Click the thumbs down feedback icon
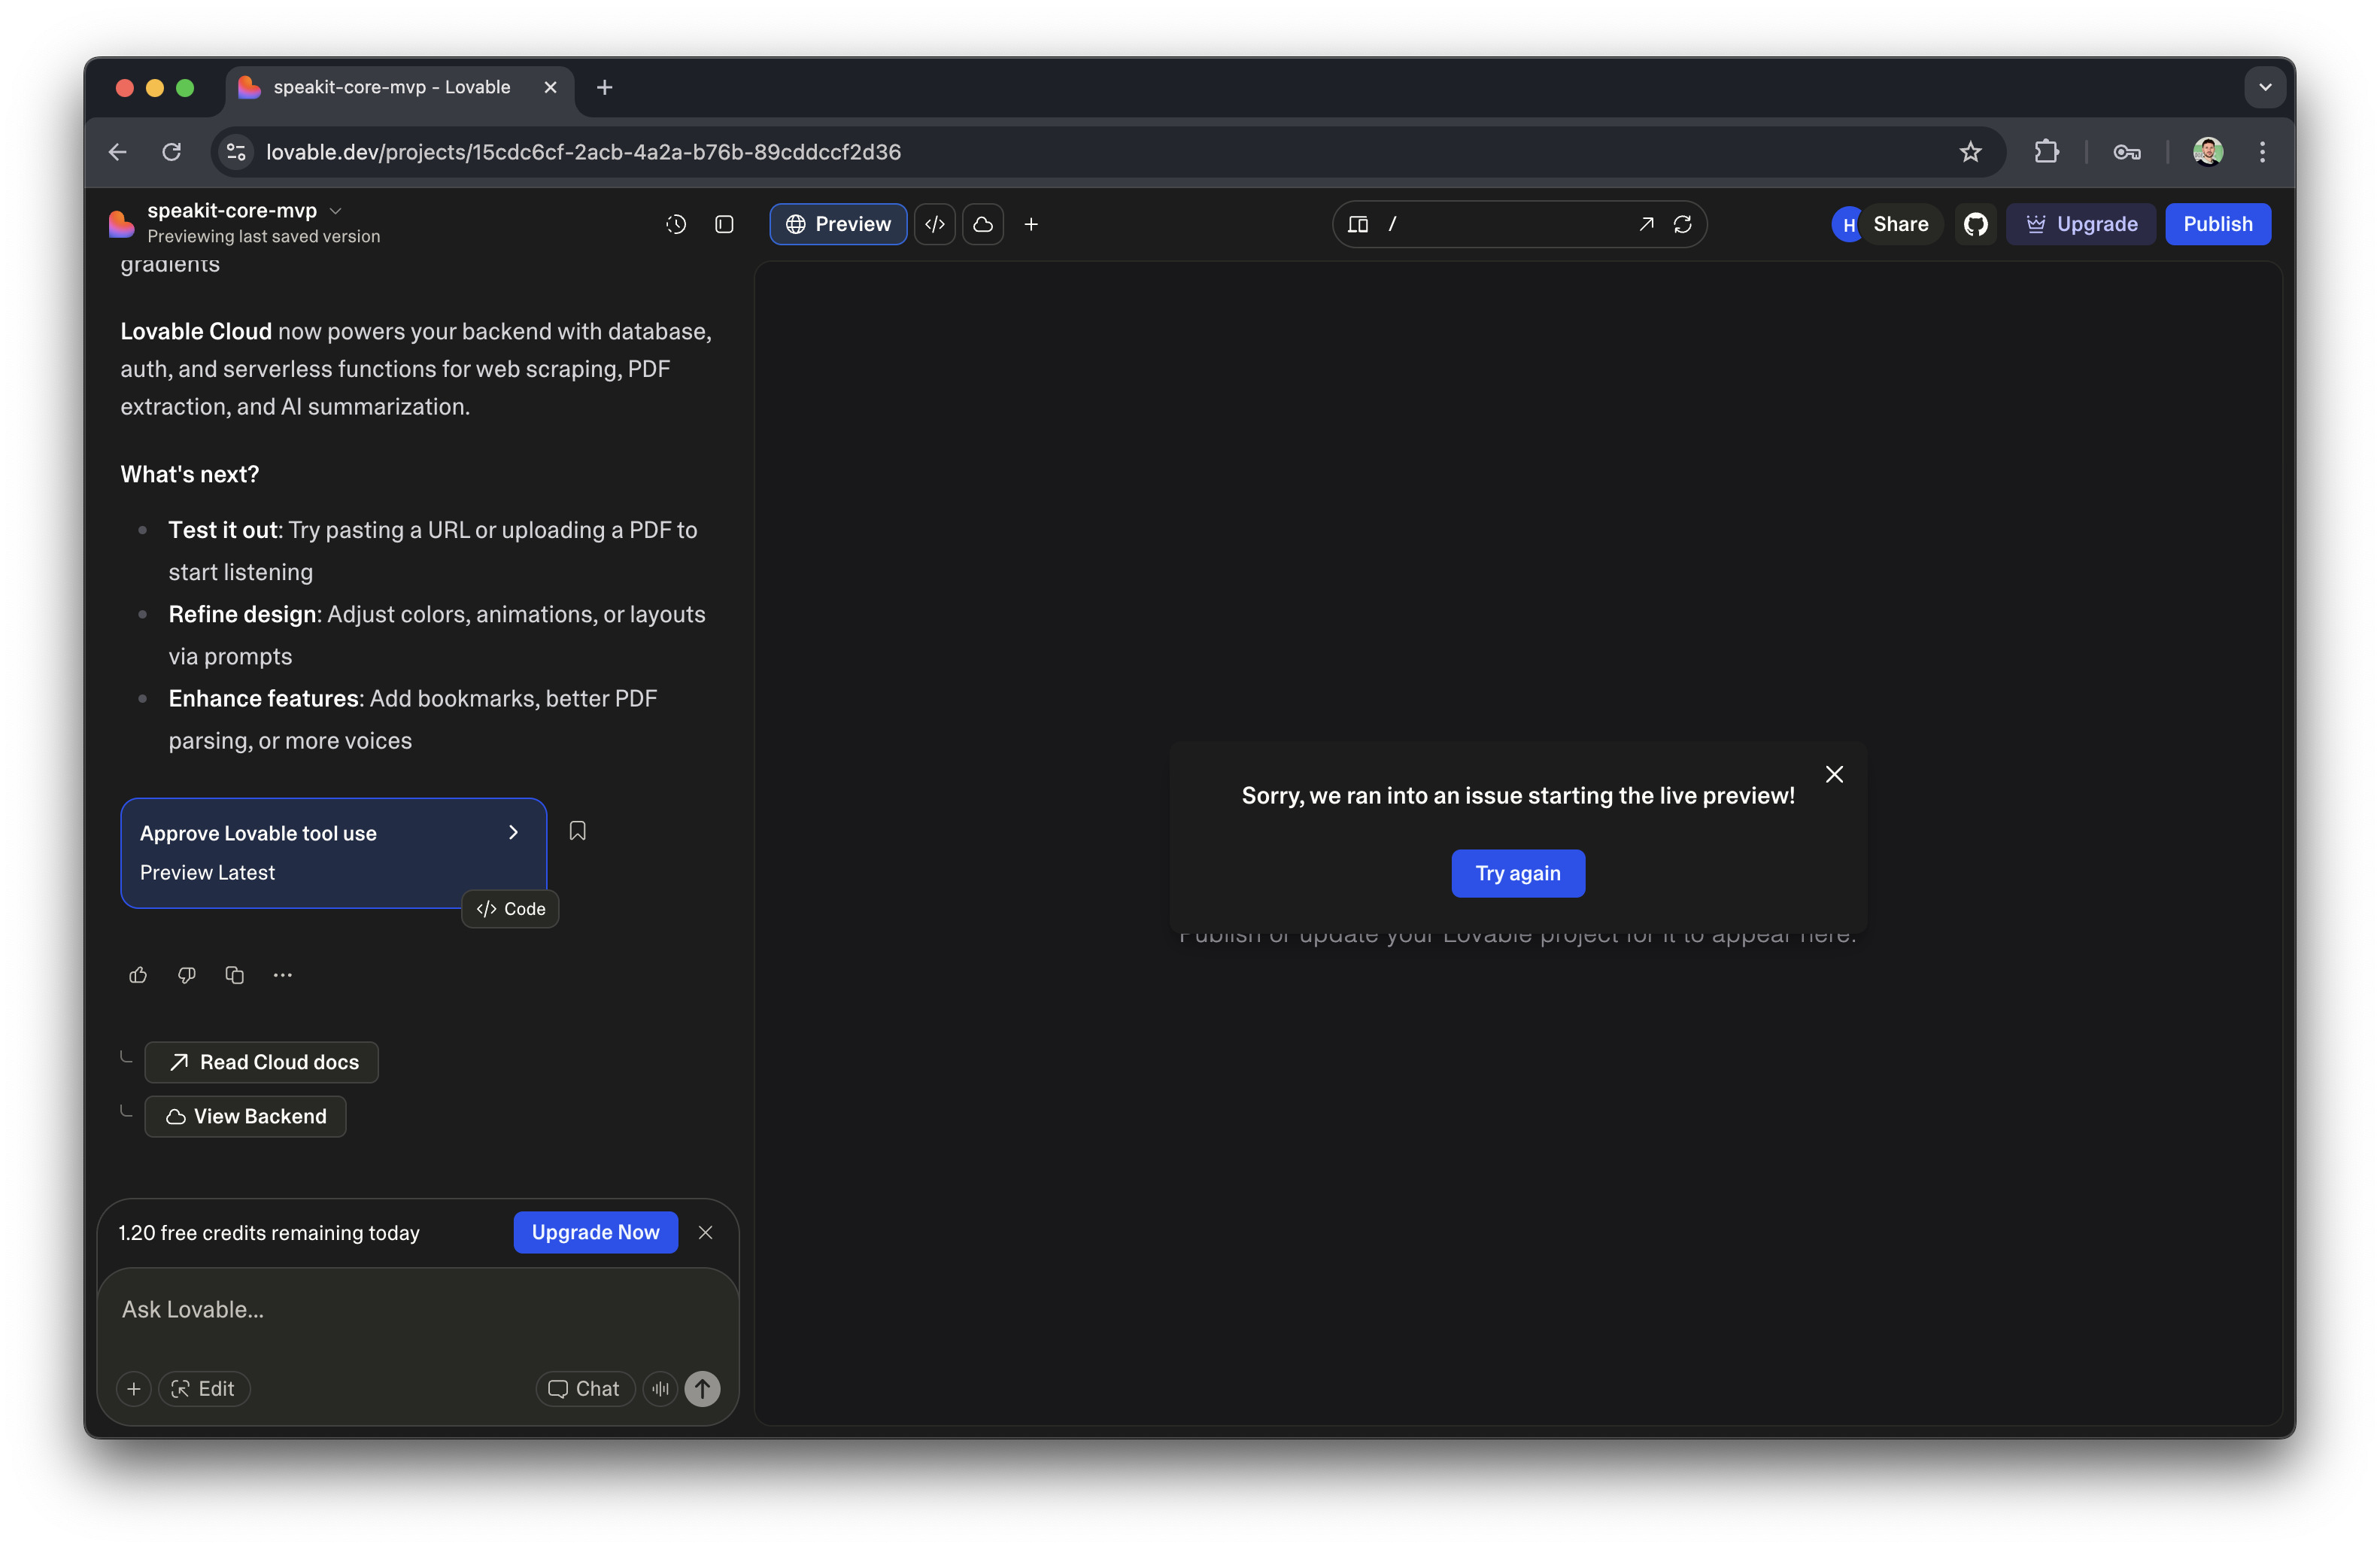Viewport: 2380px width, 1550px height. click(186, 975)
